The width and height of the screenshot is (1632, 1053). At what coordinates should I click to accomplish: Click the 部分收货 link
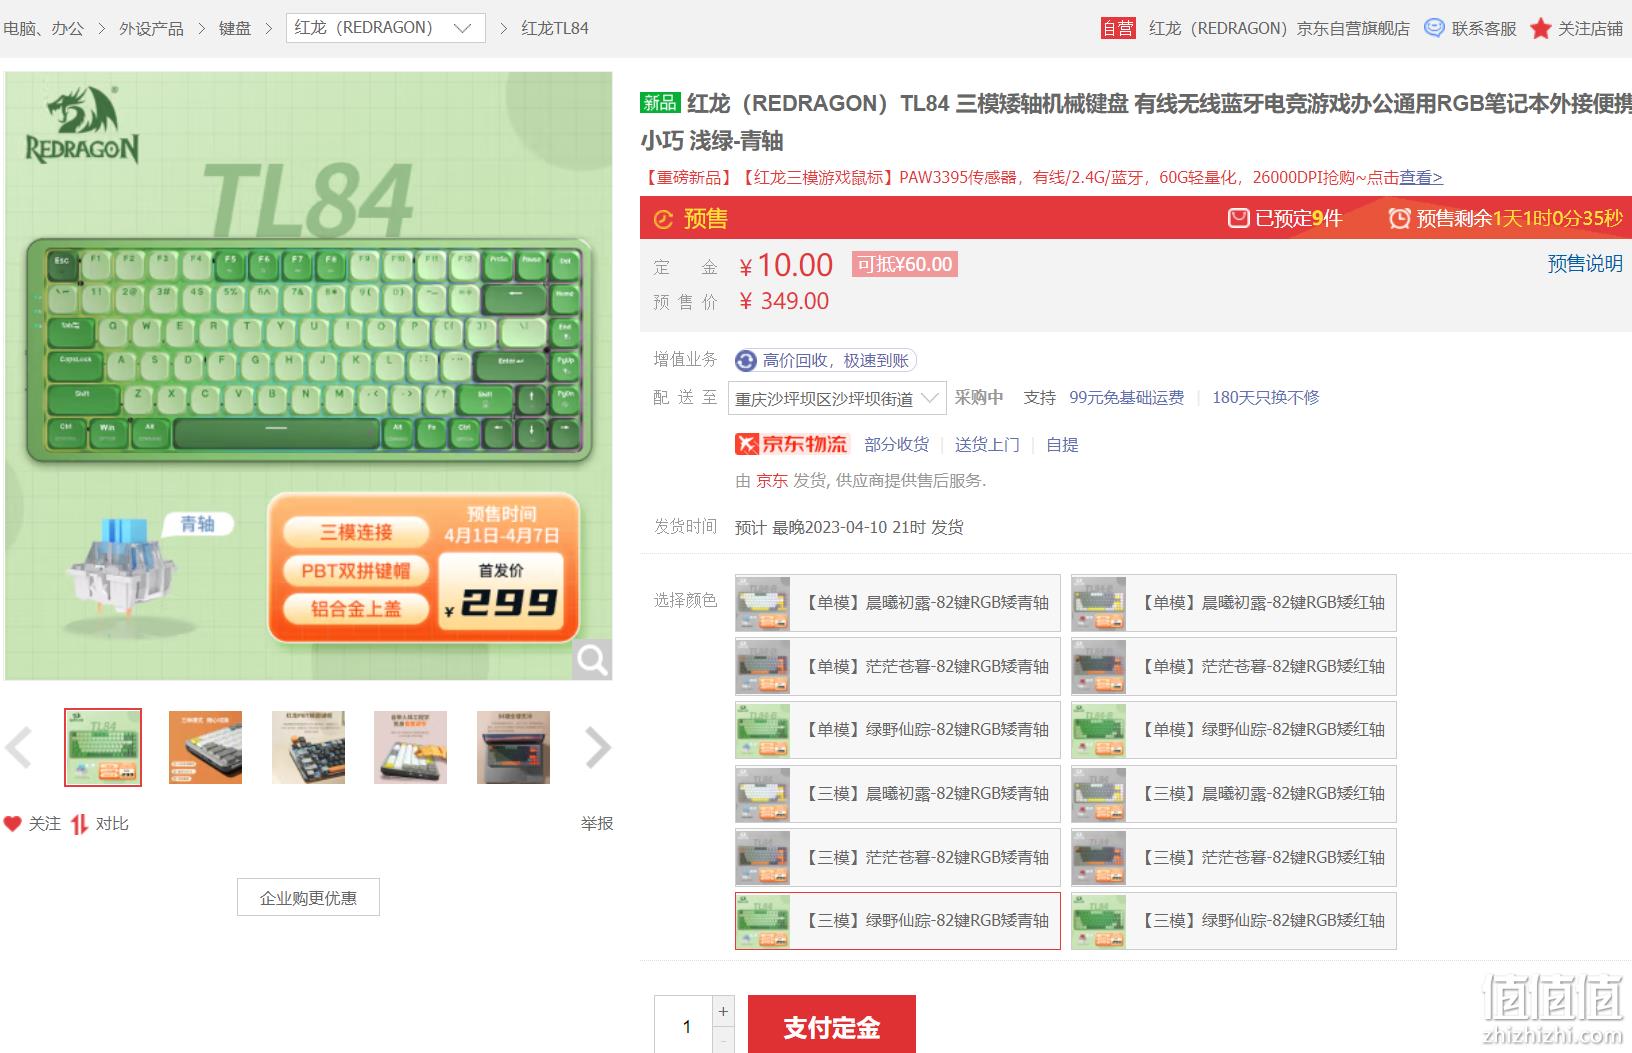pyautogui.click(x=897, y=444)
